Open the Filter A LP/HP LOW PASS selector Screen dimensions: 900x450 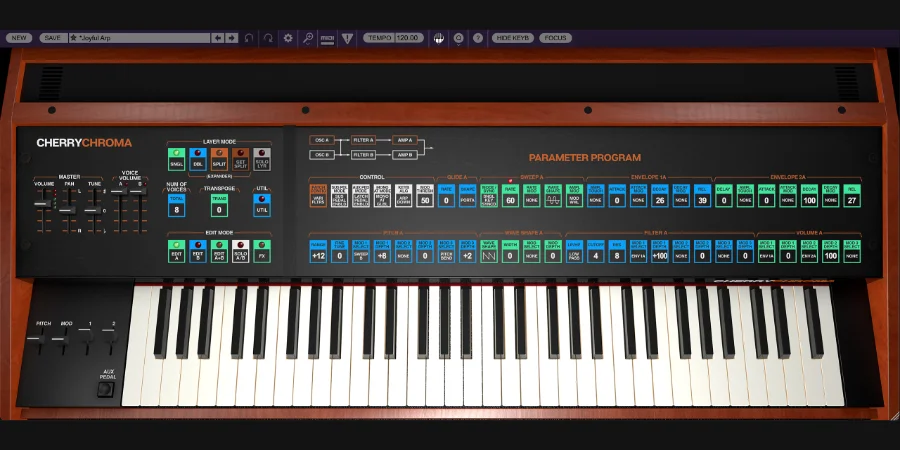(574, 251)
